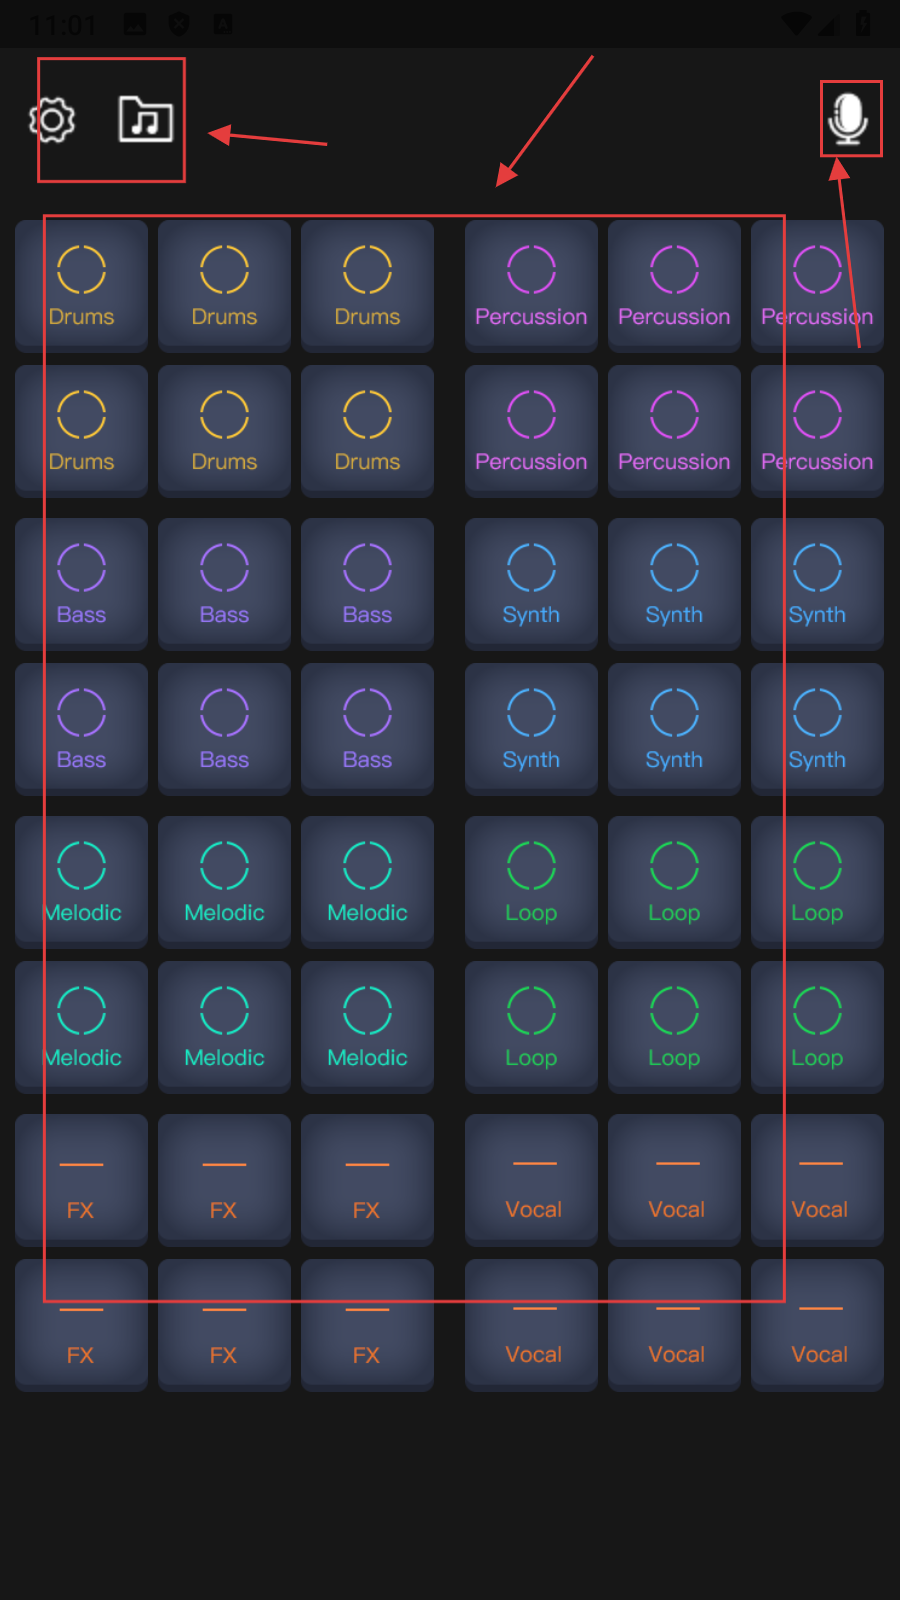Tap the middle Bass pad in lower Bass row
Image resolution: width=900 pixels, height=1600 pixels.
click(x=224, y=729)
